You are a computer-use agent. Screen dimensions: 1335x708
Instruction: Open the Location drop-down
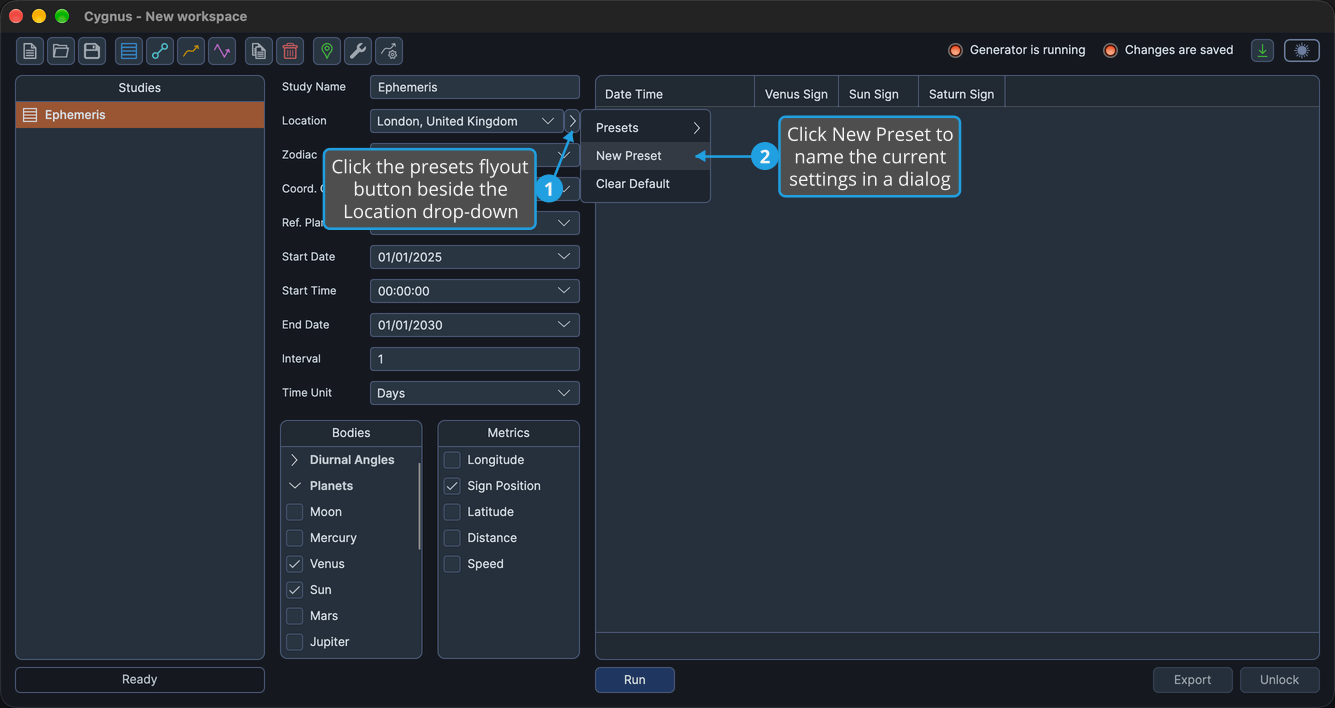[466, 121]
